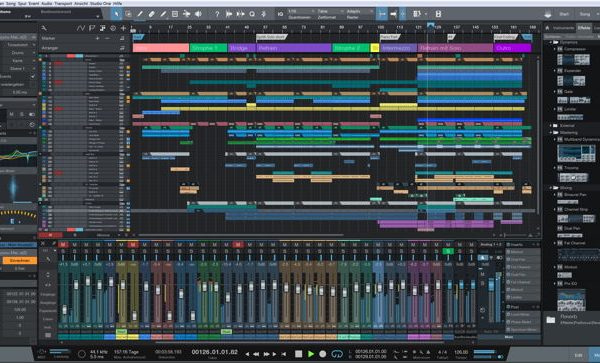Click the minus button on the Marker track
Viewport: 600px width, 363px height.
click(x=107, y=38)
